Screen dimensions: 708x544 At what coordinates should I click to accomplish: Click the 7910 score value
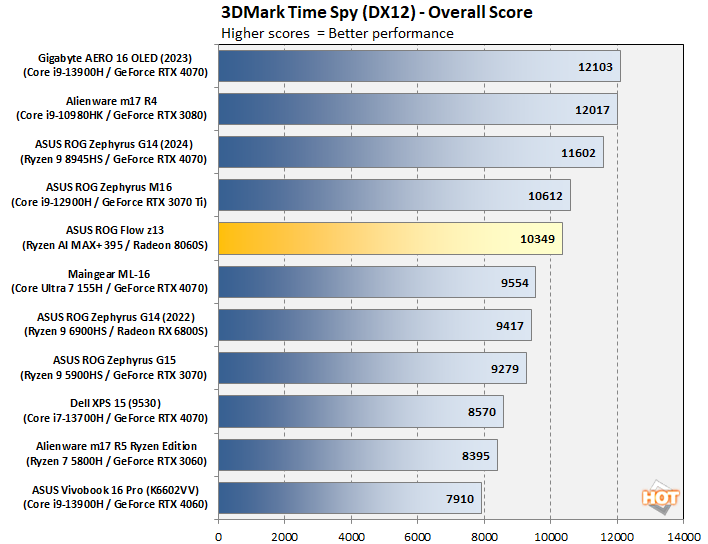459,497
